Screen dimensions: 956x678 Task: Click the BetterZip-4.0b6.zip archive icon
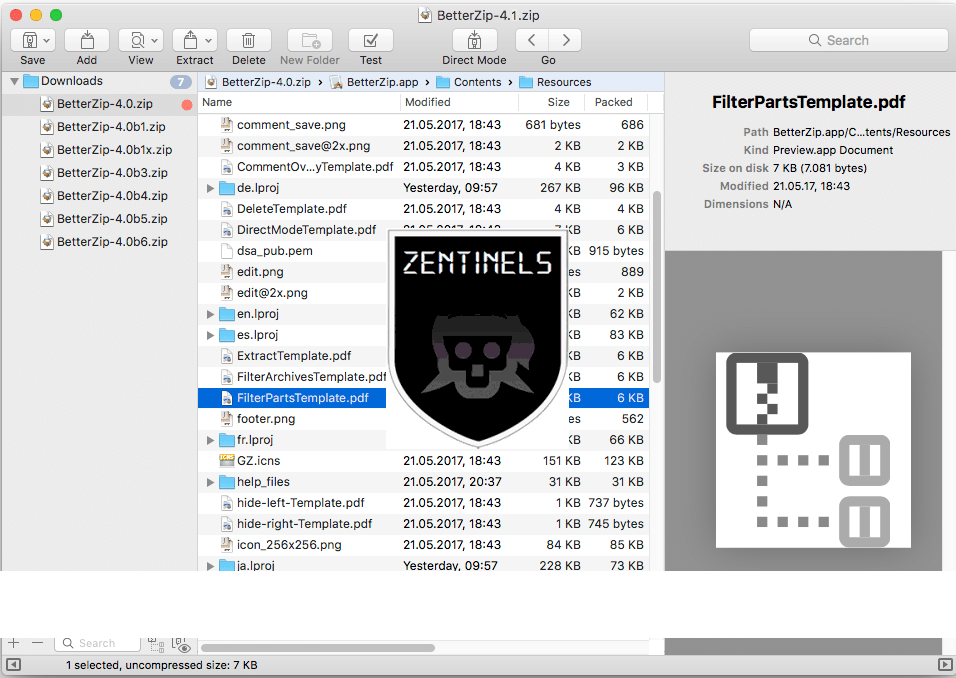tap(47, 242)
